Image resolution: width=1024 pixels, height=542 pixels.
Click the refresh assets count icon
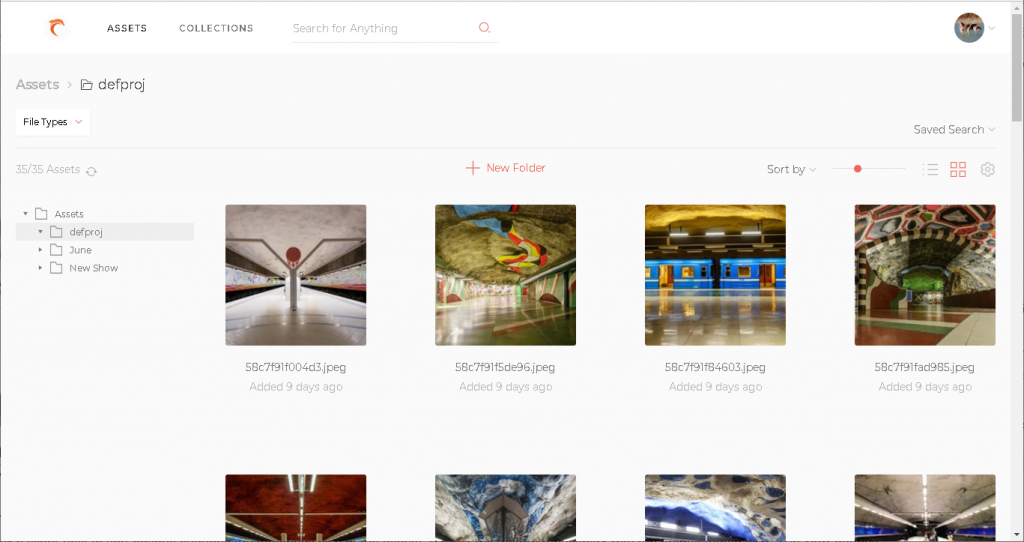(91, 171)
